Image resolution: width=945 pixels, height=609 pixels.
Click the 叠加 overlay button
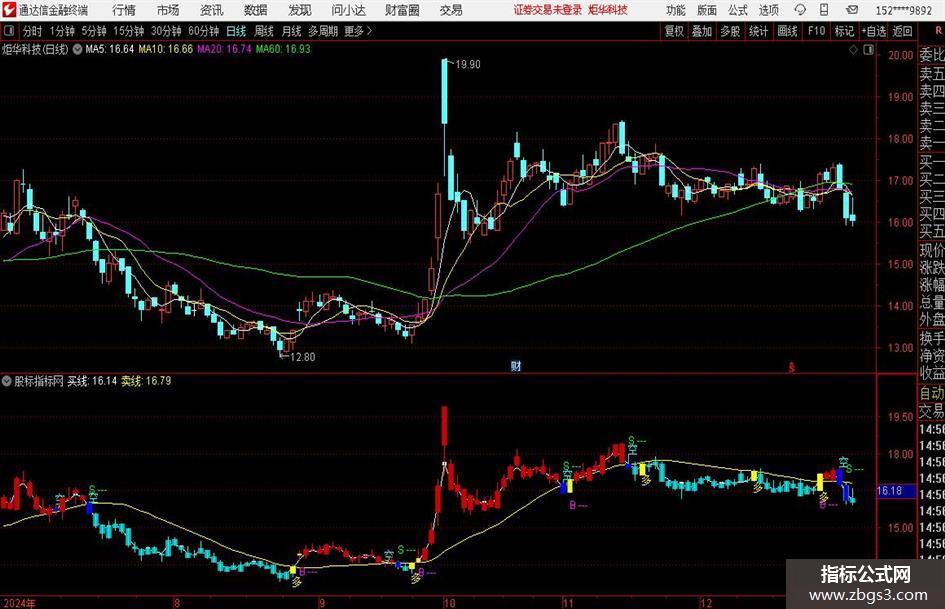[702, 31]
